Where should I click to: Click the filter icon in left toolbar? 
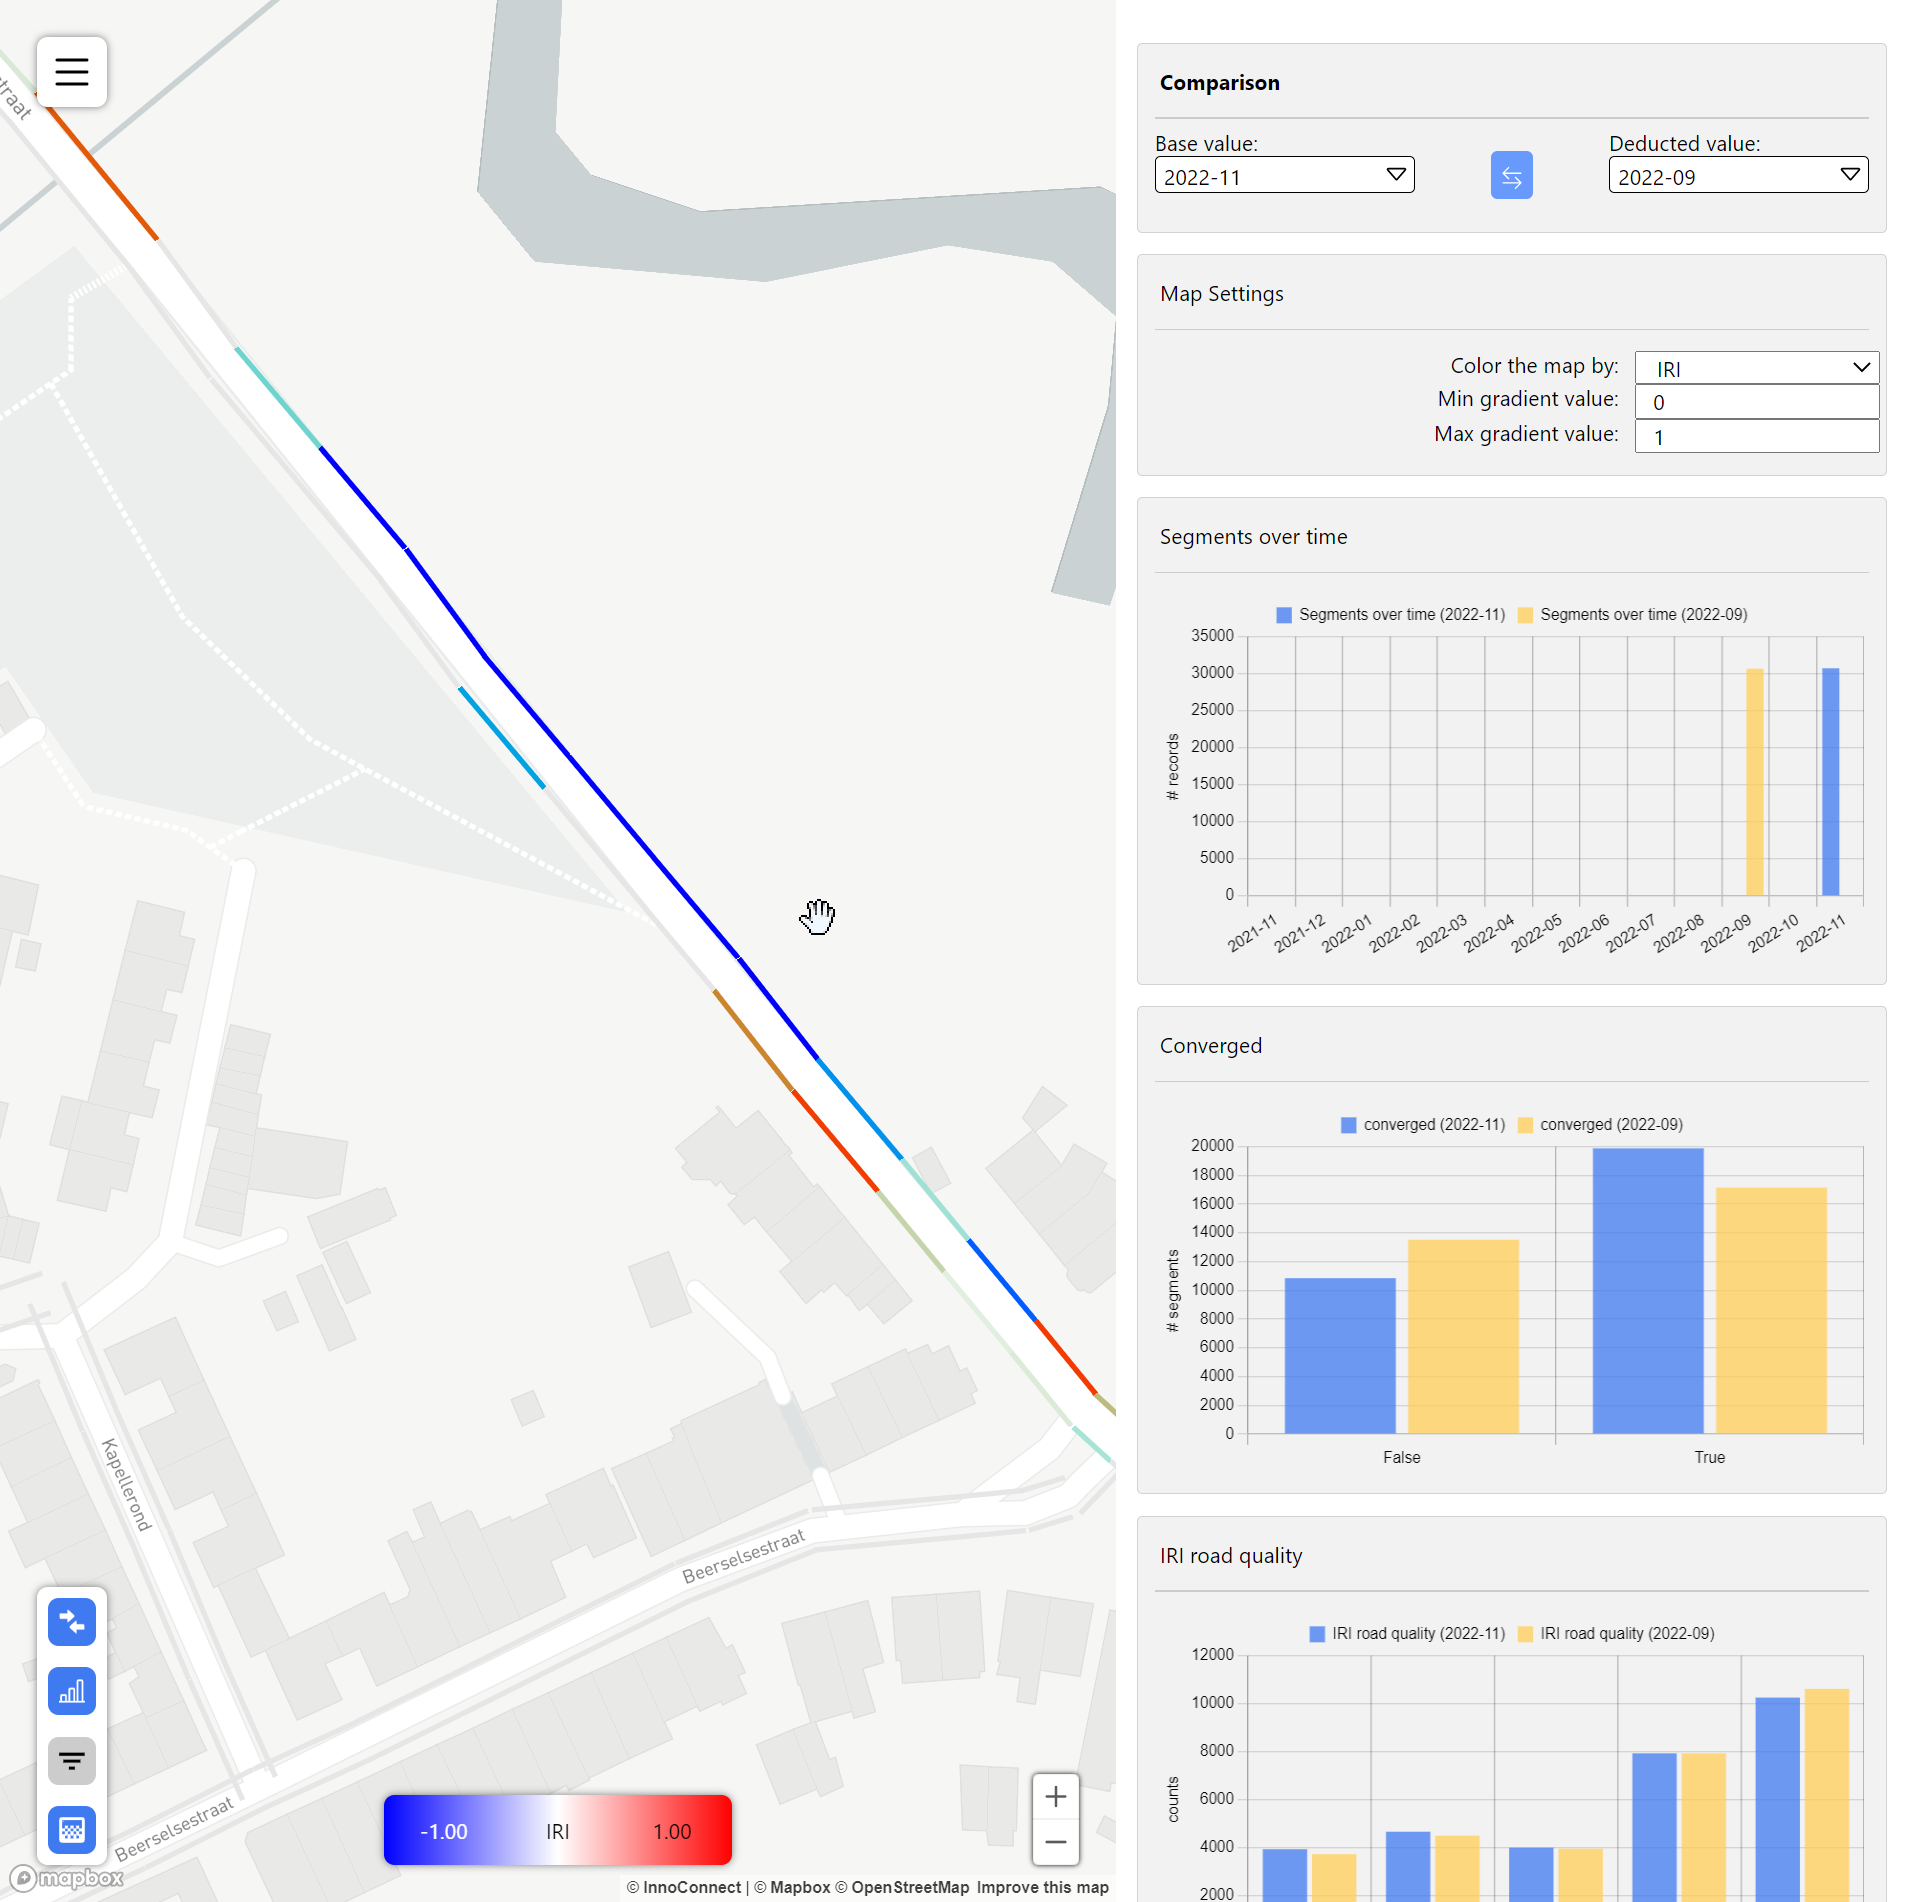pyautogui.click(x=72, y=1760)
